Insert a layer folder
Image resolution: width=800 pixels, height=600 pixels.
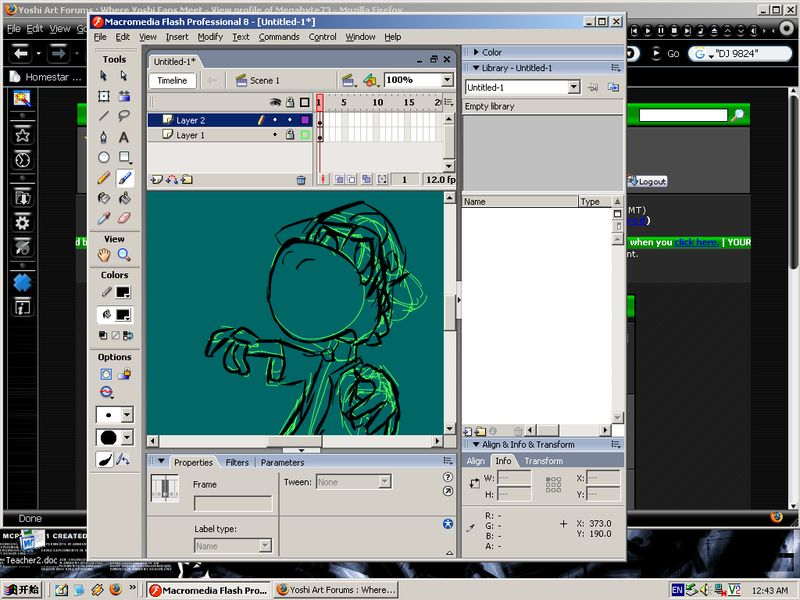(187, 180)
